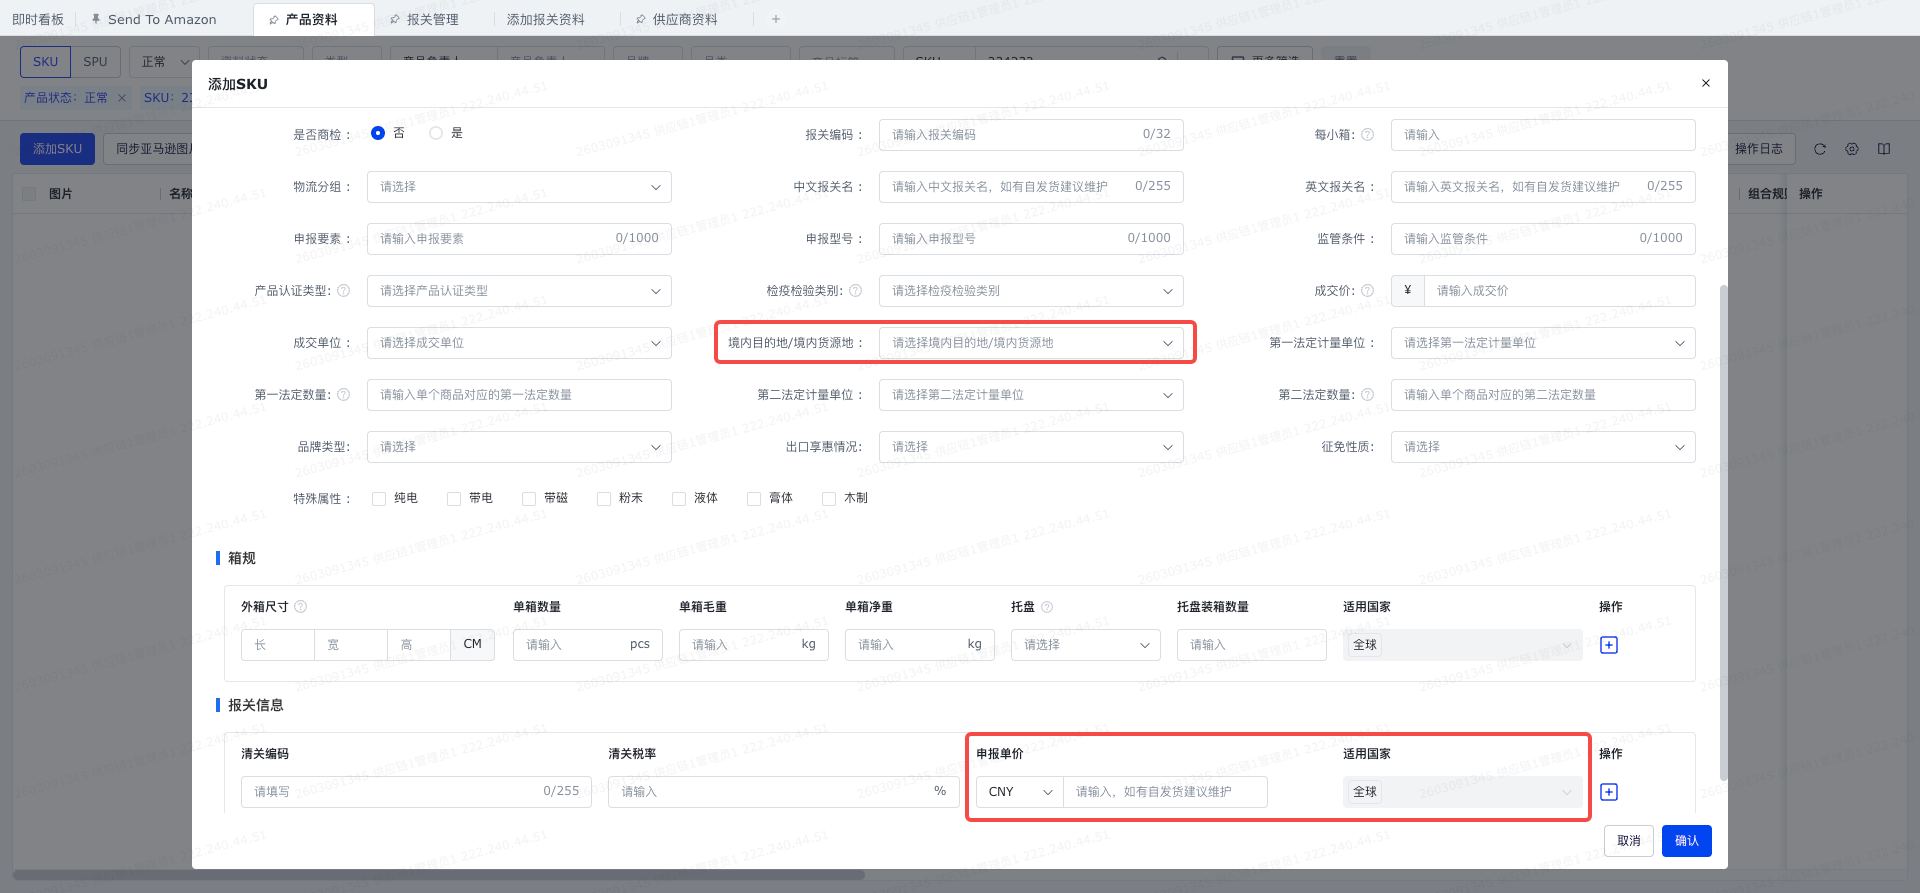The width and height of the screenshot is (1920, 893).
Task: Close the 添加SKU dialog with X
Action: coord(1706,83)
